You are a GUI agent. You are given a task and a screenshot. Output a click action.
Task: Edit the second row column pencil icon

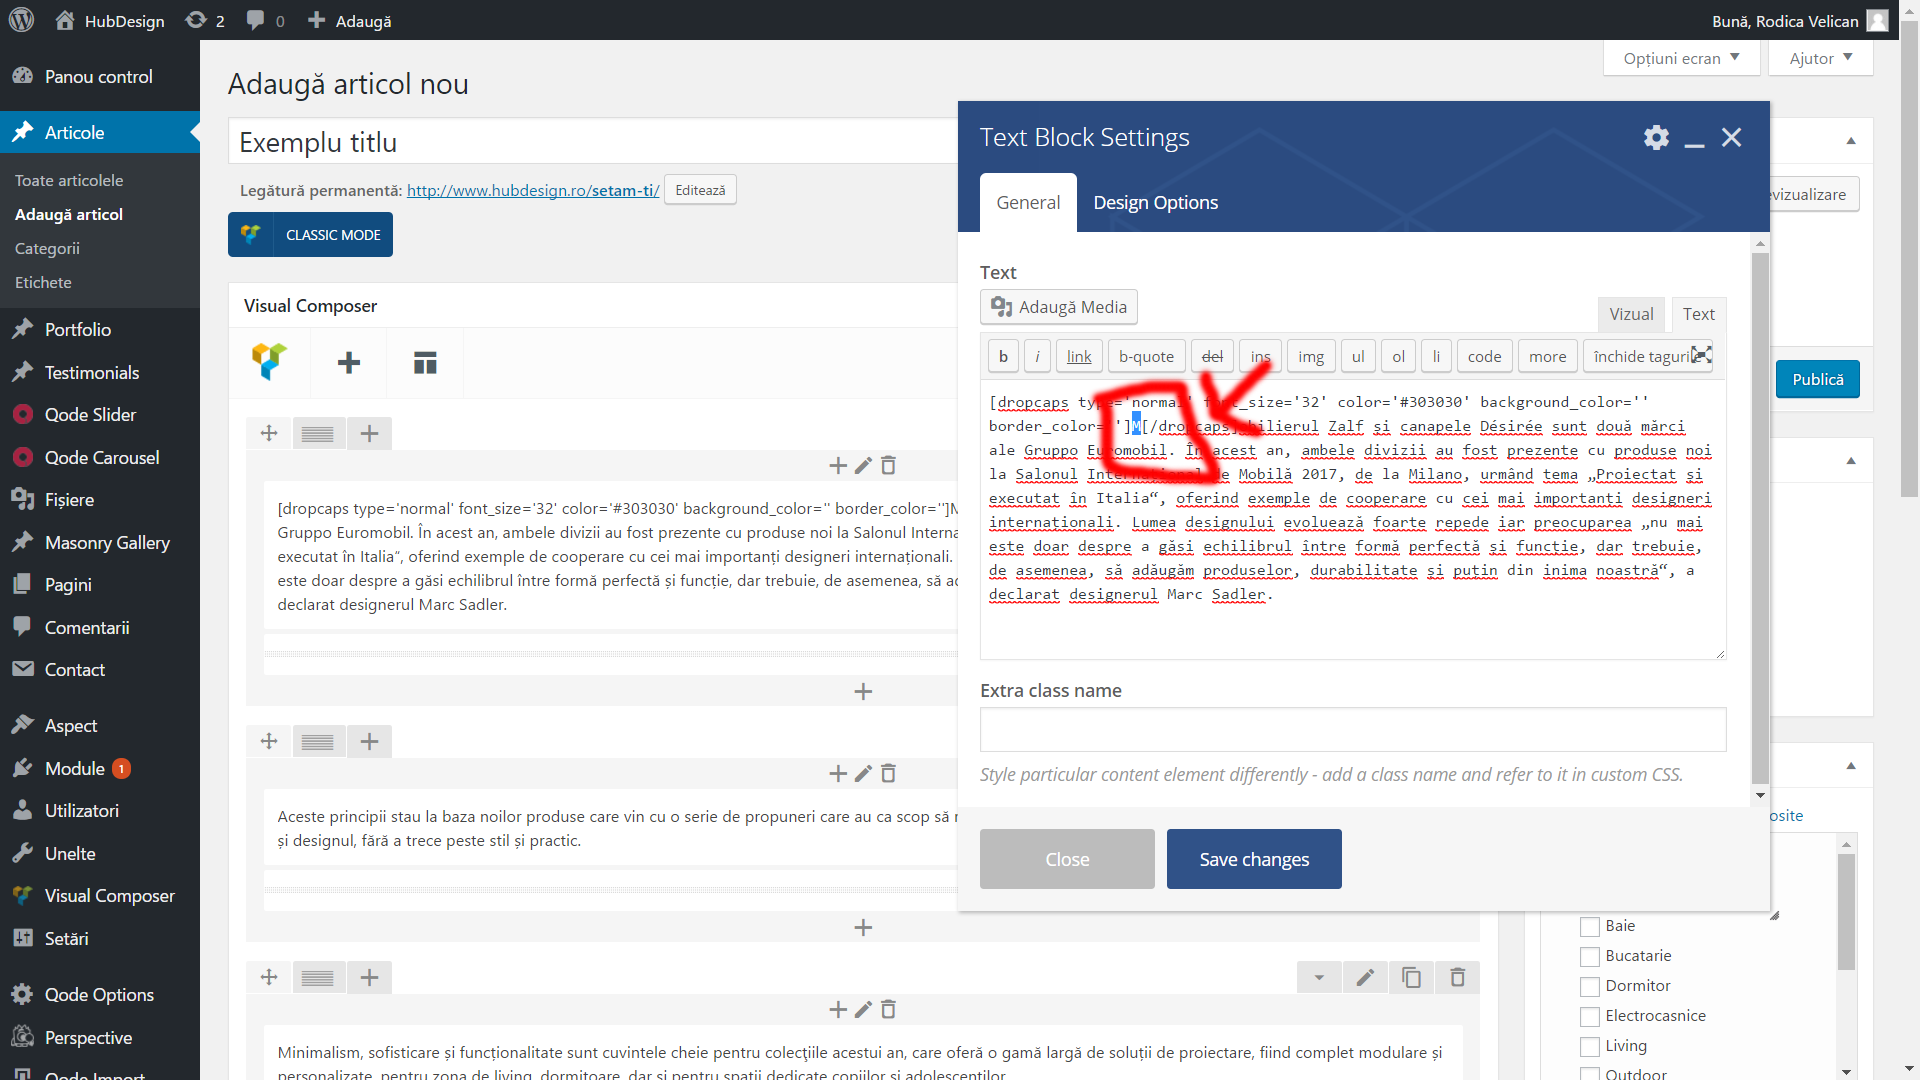(863, 773)
